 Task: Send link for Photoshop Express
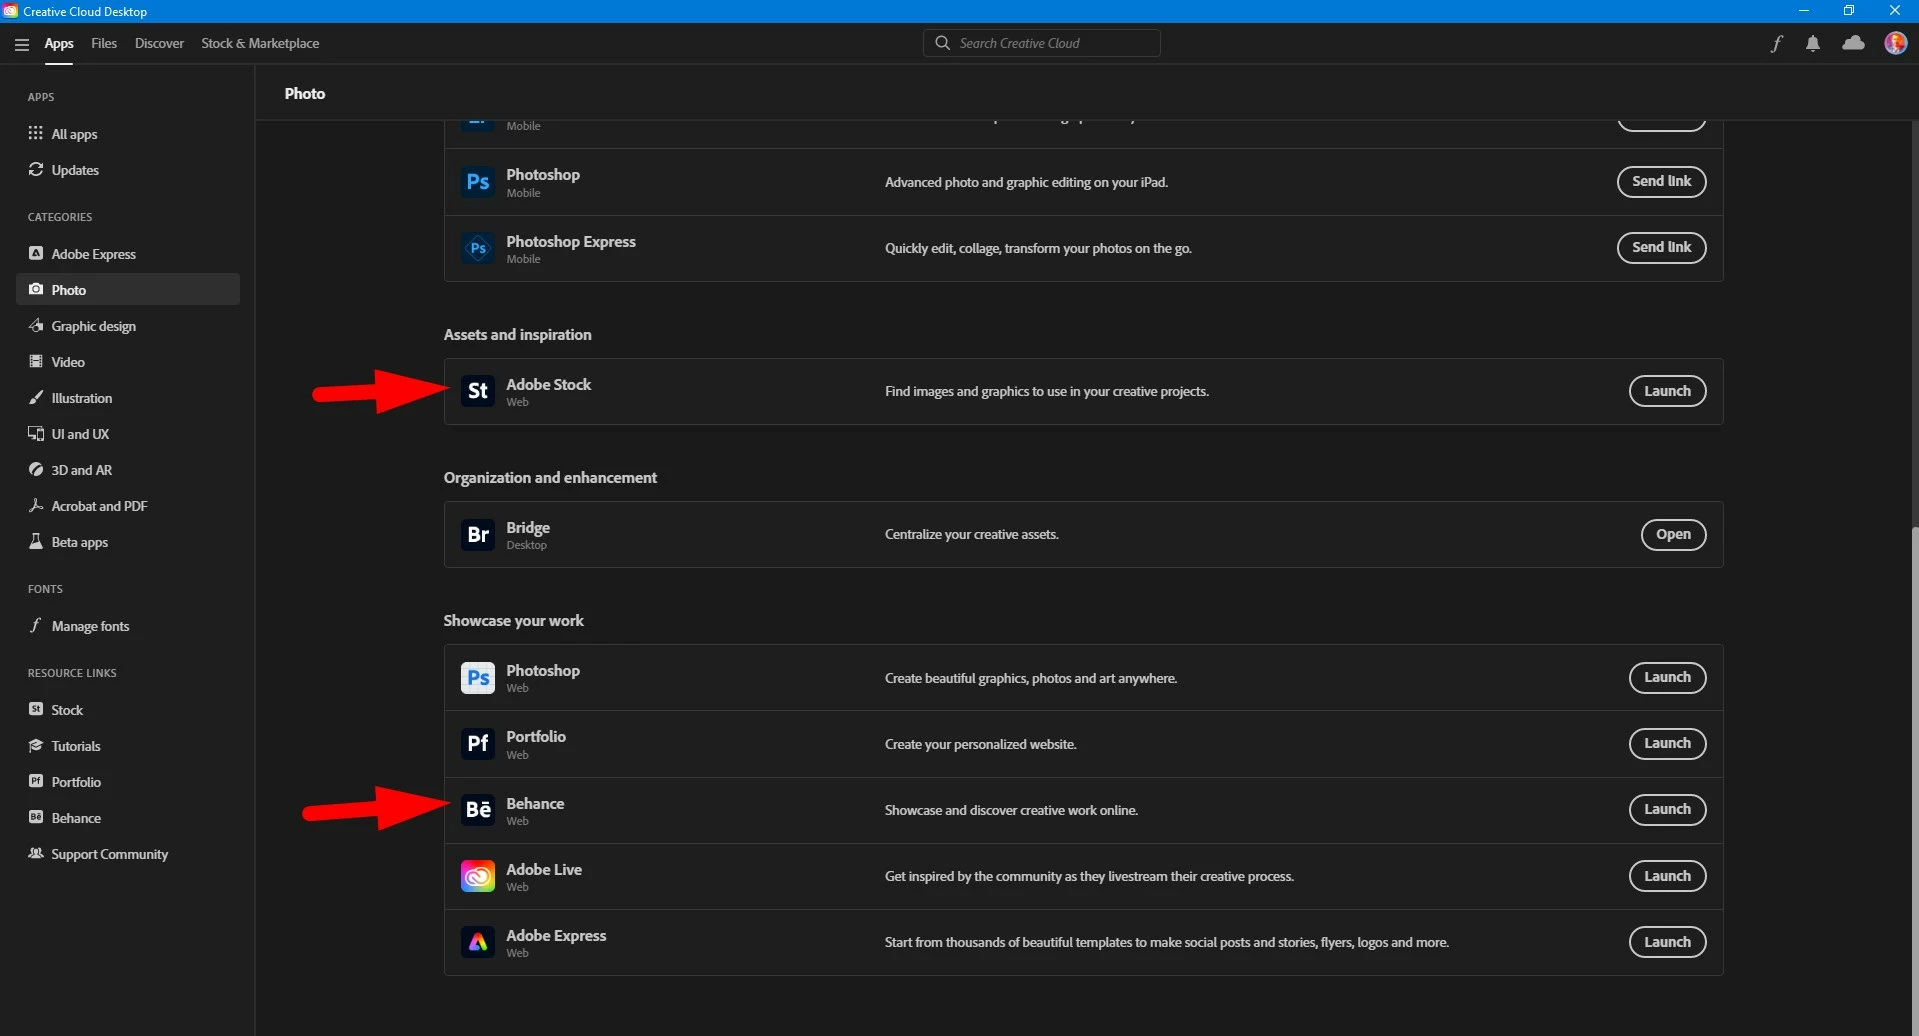(x=1661, y=247)
